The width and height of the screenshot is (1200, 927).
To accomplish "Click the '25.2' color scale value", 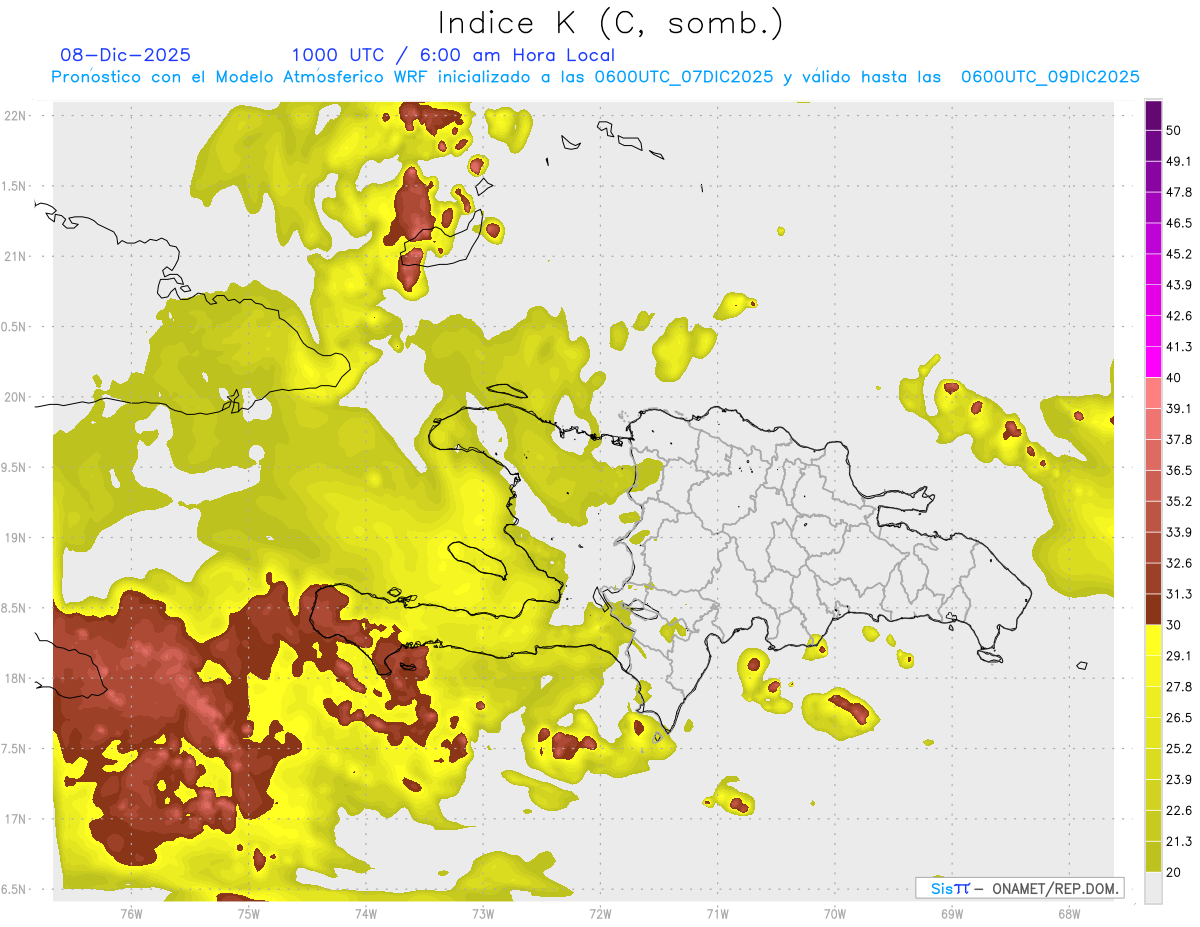I will (1179, 749).
